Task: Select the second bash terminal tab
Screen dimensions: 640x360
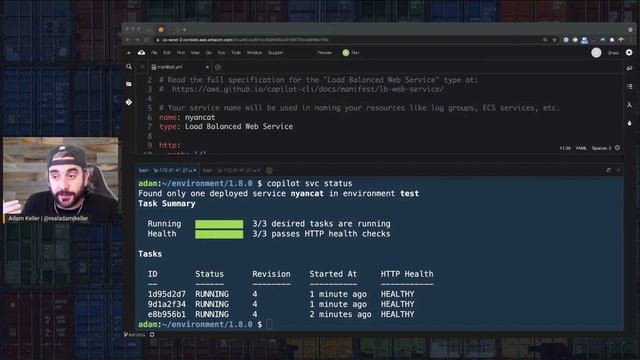Action: click(231, 170)
